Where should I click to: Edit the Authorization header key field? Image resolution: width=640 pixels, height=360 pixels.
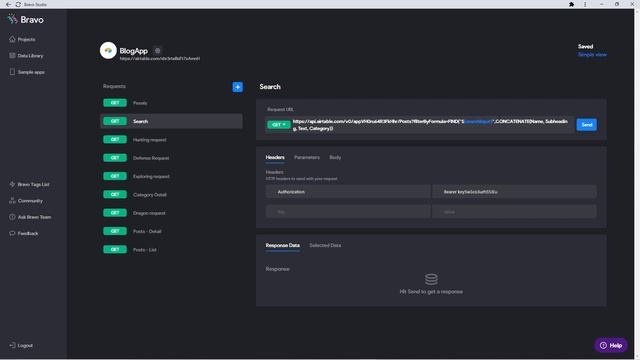[x=348, y=191]
